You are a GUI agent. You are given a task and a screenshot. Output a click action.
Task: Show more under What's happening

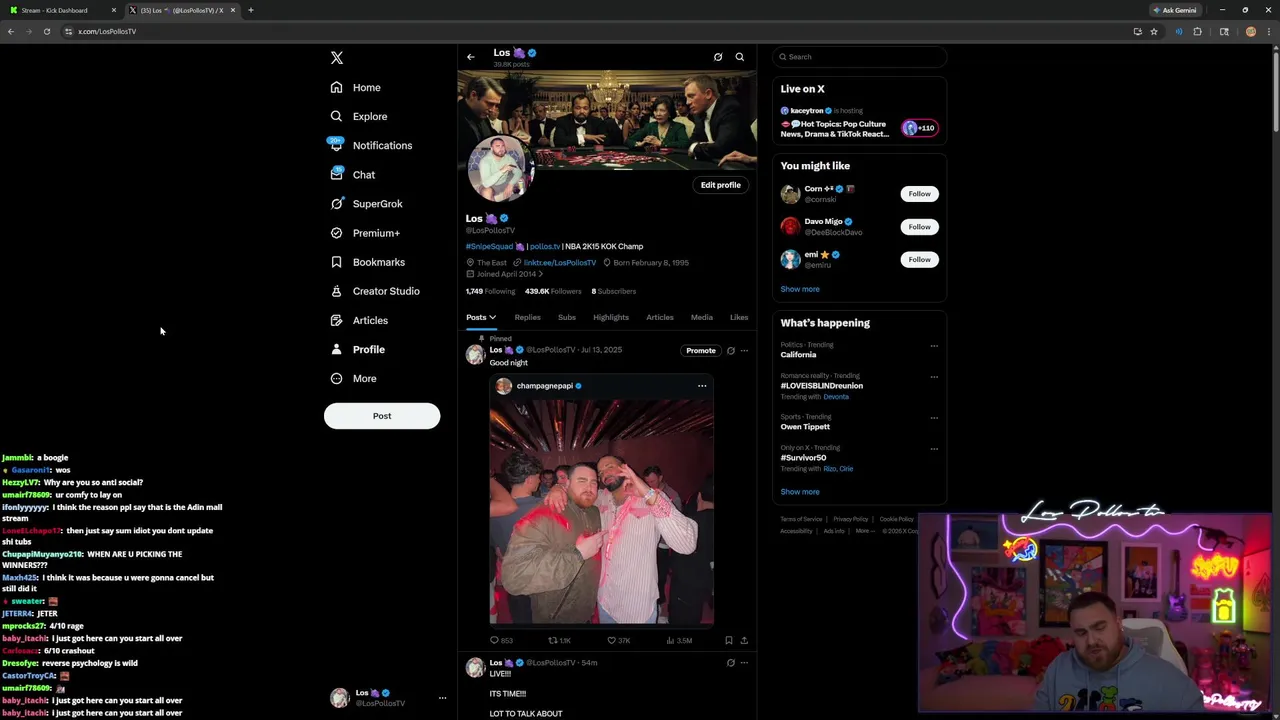click(800, 492)
